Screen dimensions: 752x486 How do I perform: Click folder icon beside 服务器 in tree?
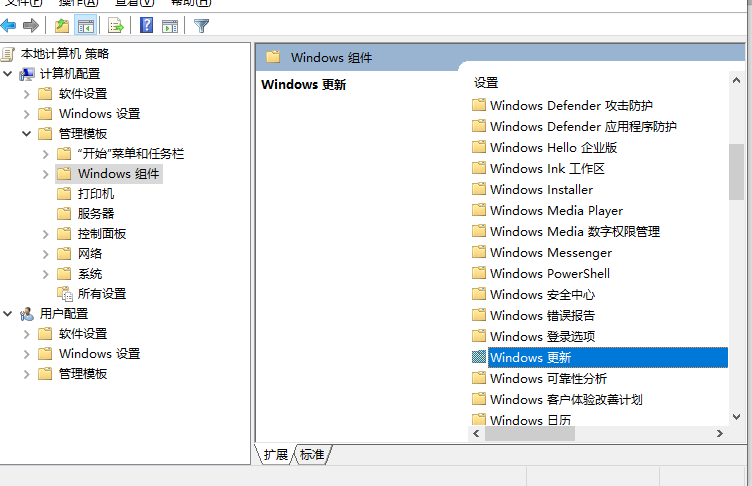point(64,213)
